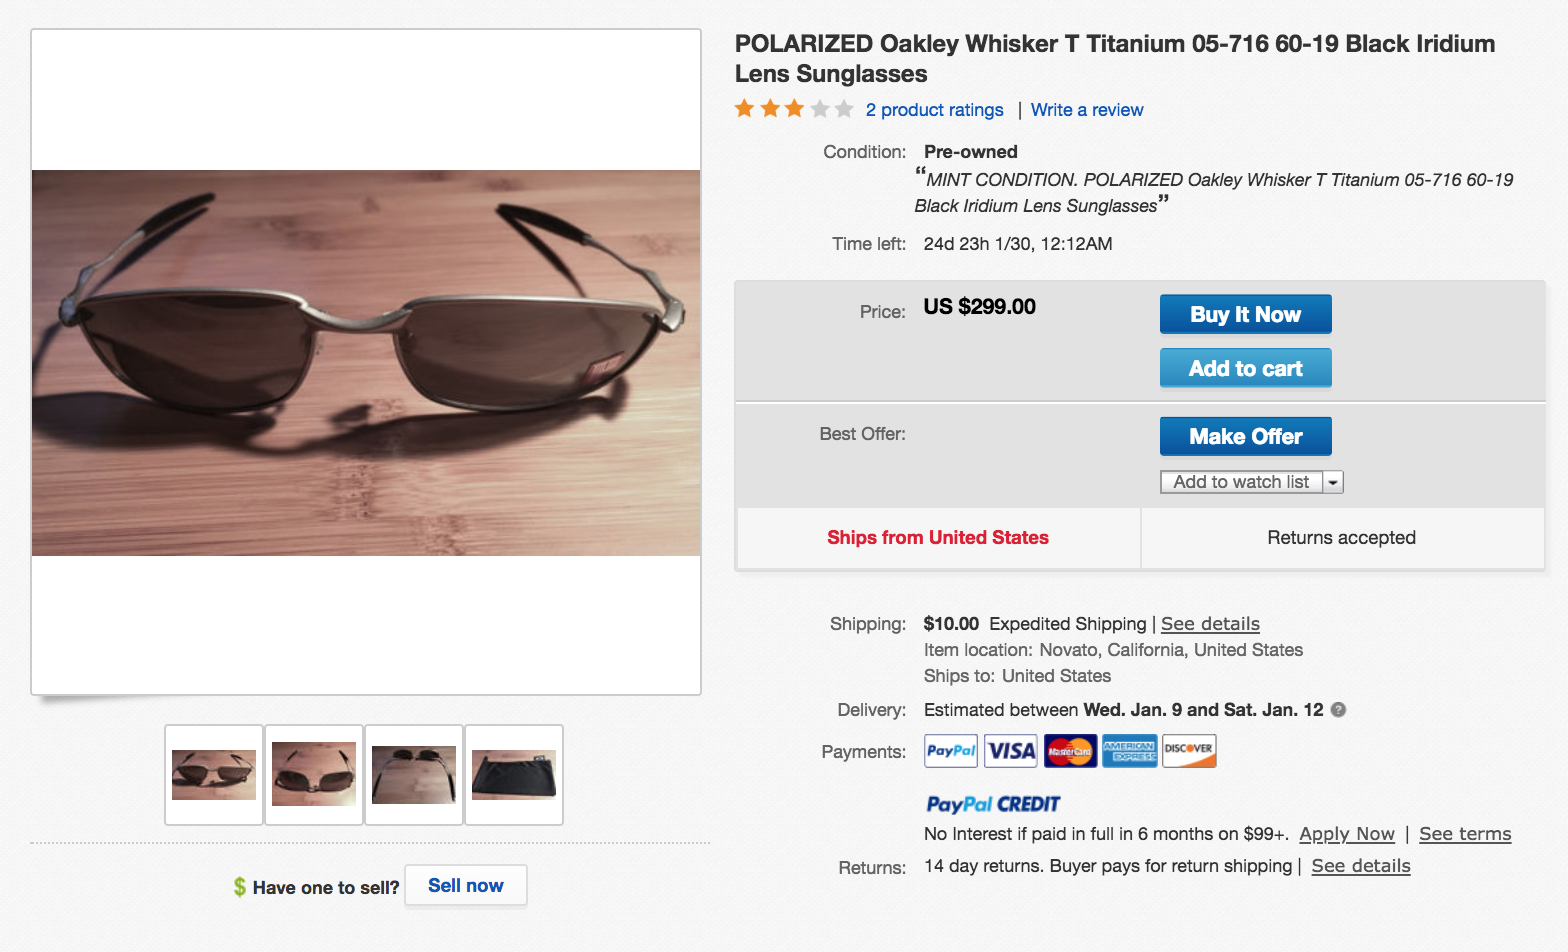Click the star rating icons
Viewport: 1568px width, 952px height.
(x=794, y=109)
